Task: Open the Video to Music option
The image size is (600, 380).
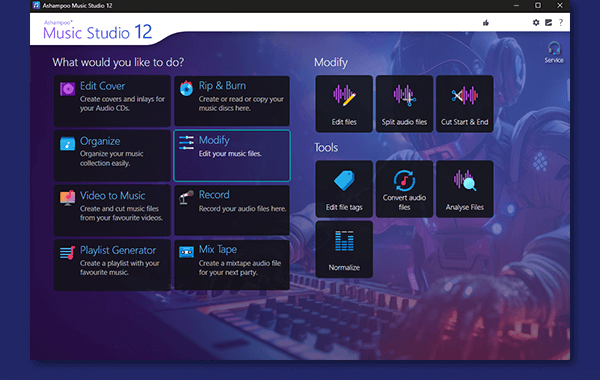Action: [112, 210]
